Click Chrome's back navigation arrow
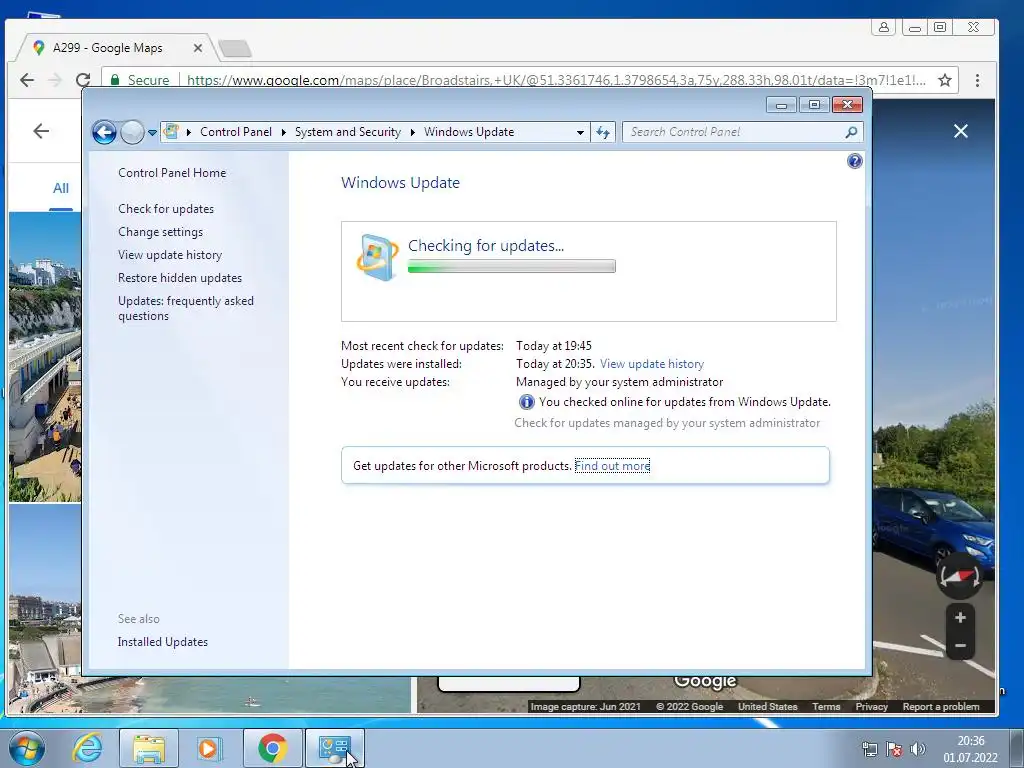1024x768 pixels. (27, 80)
